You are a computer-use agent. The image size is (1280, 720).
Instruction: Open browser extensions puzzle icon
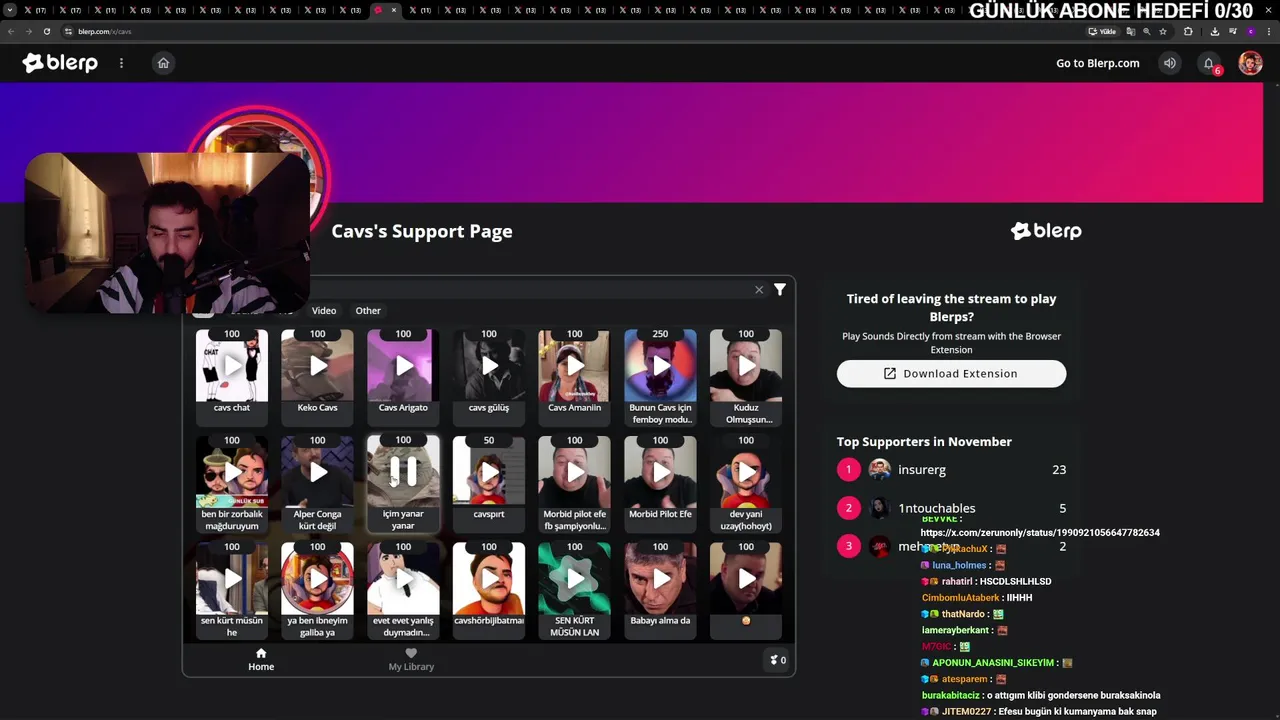(x=1188, y=31)
